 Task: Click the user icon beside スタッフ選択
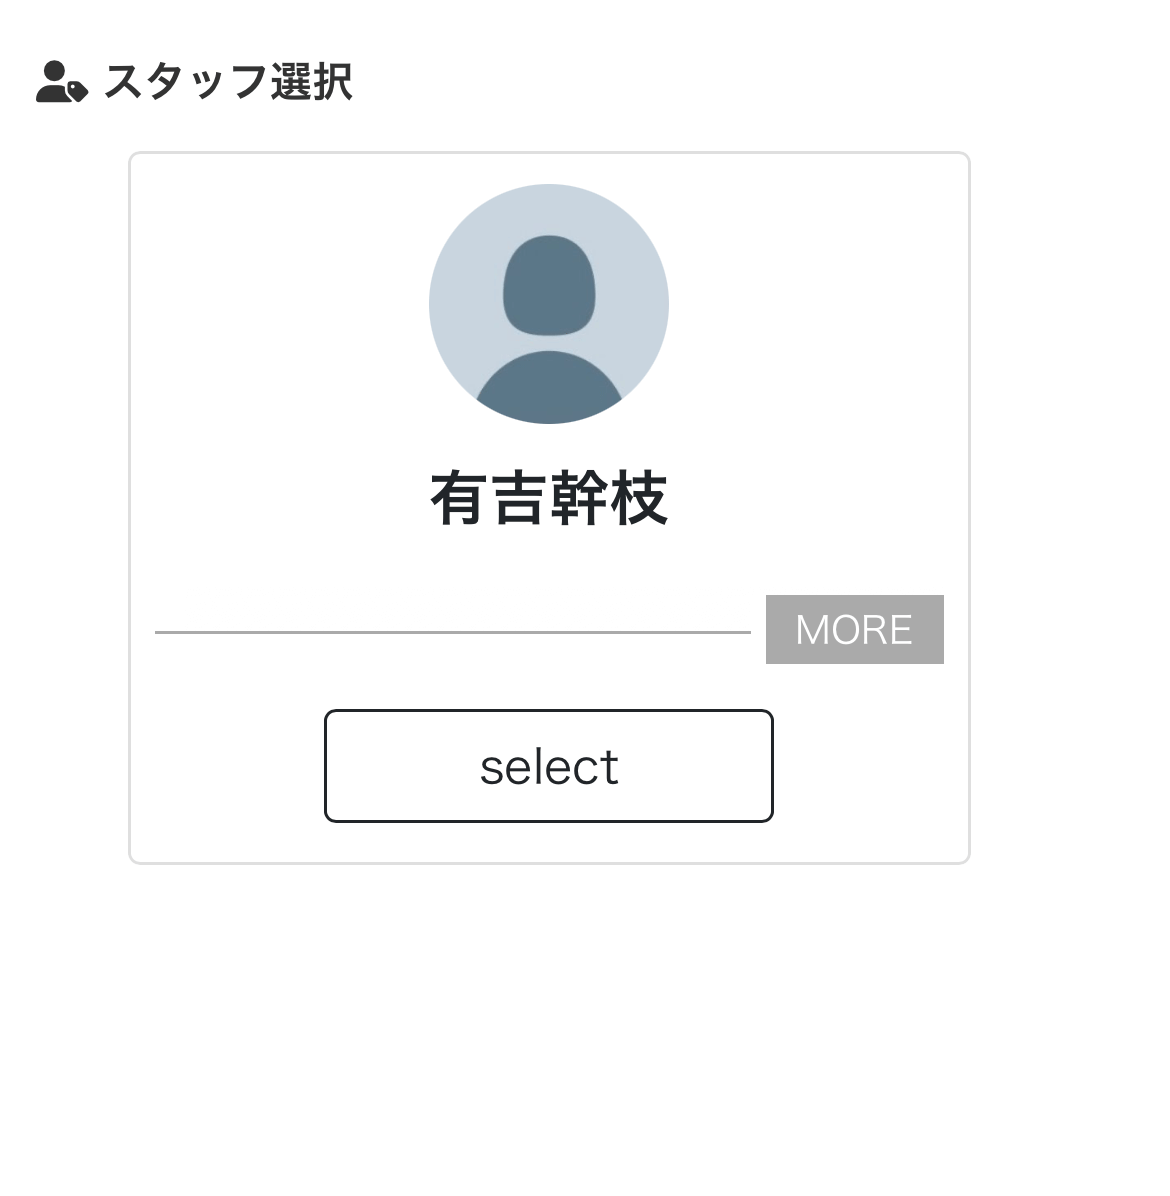pyautogui.click(x=61, y=82)
